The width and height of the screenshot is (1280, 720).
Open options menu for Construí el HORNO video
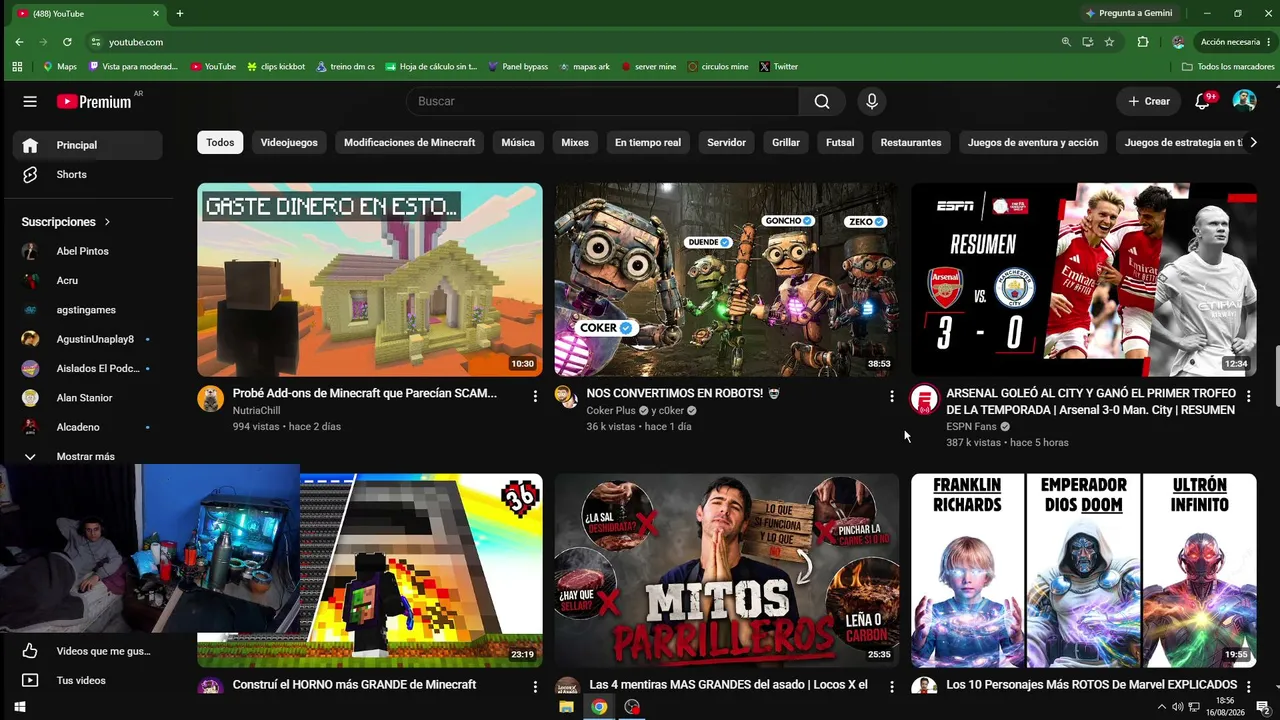(x=535, y=688)
